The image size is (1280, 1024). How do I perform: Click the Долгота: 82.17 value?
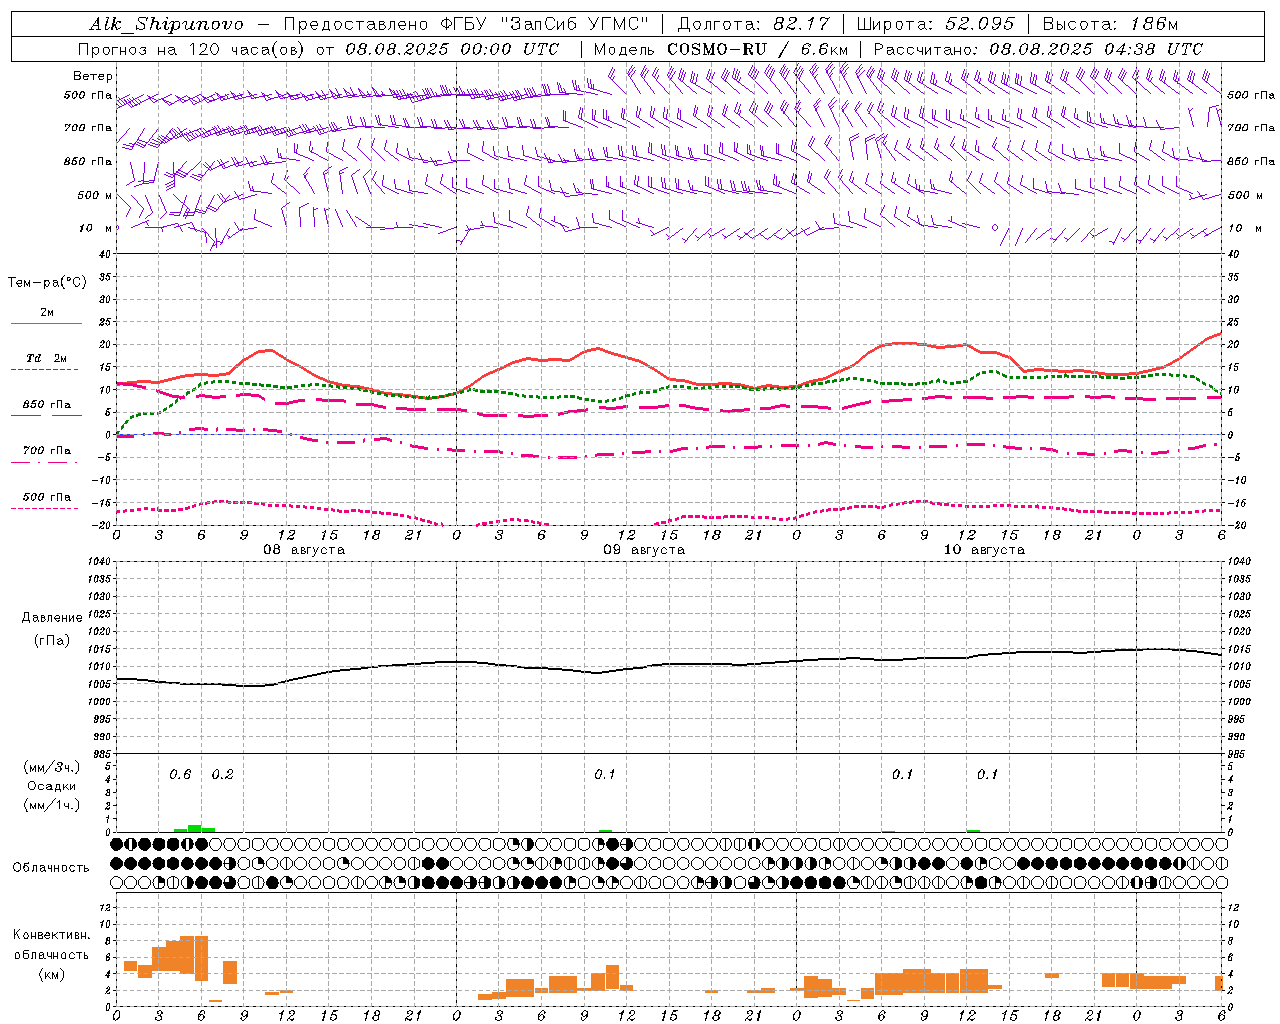pos(753,24)
